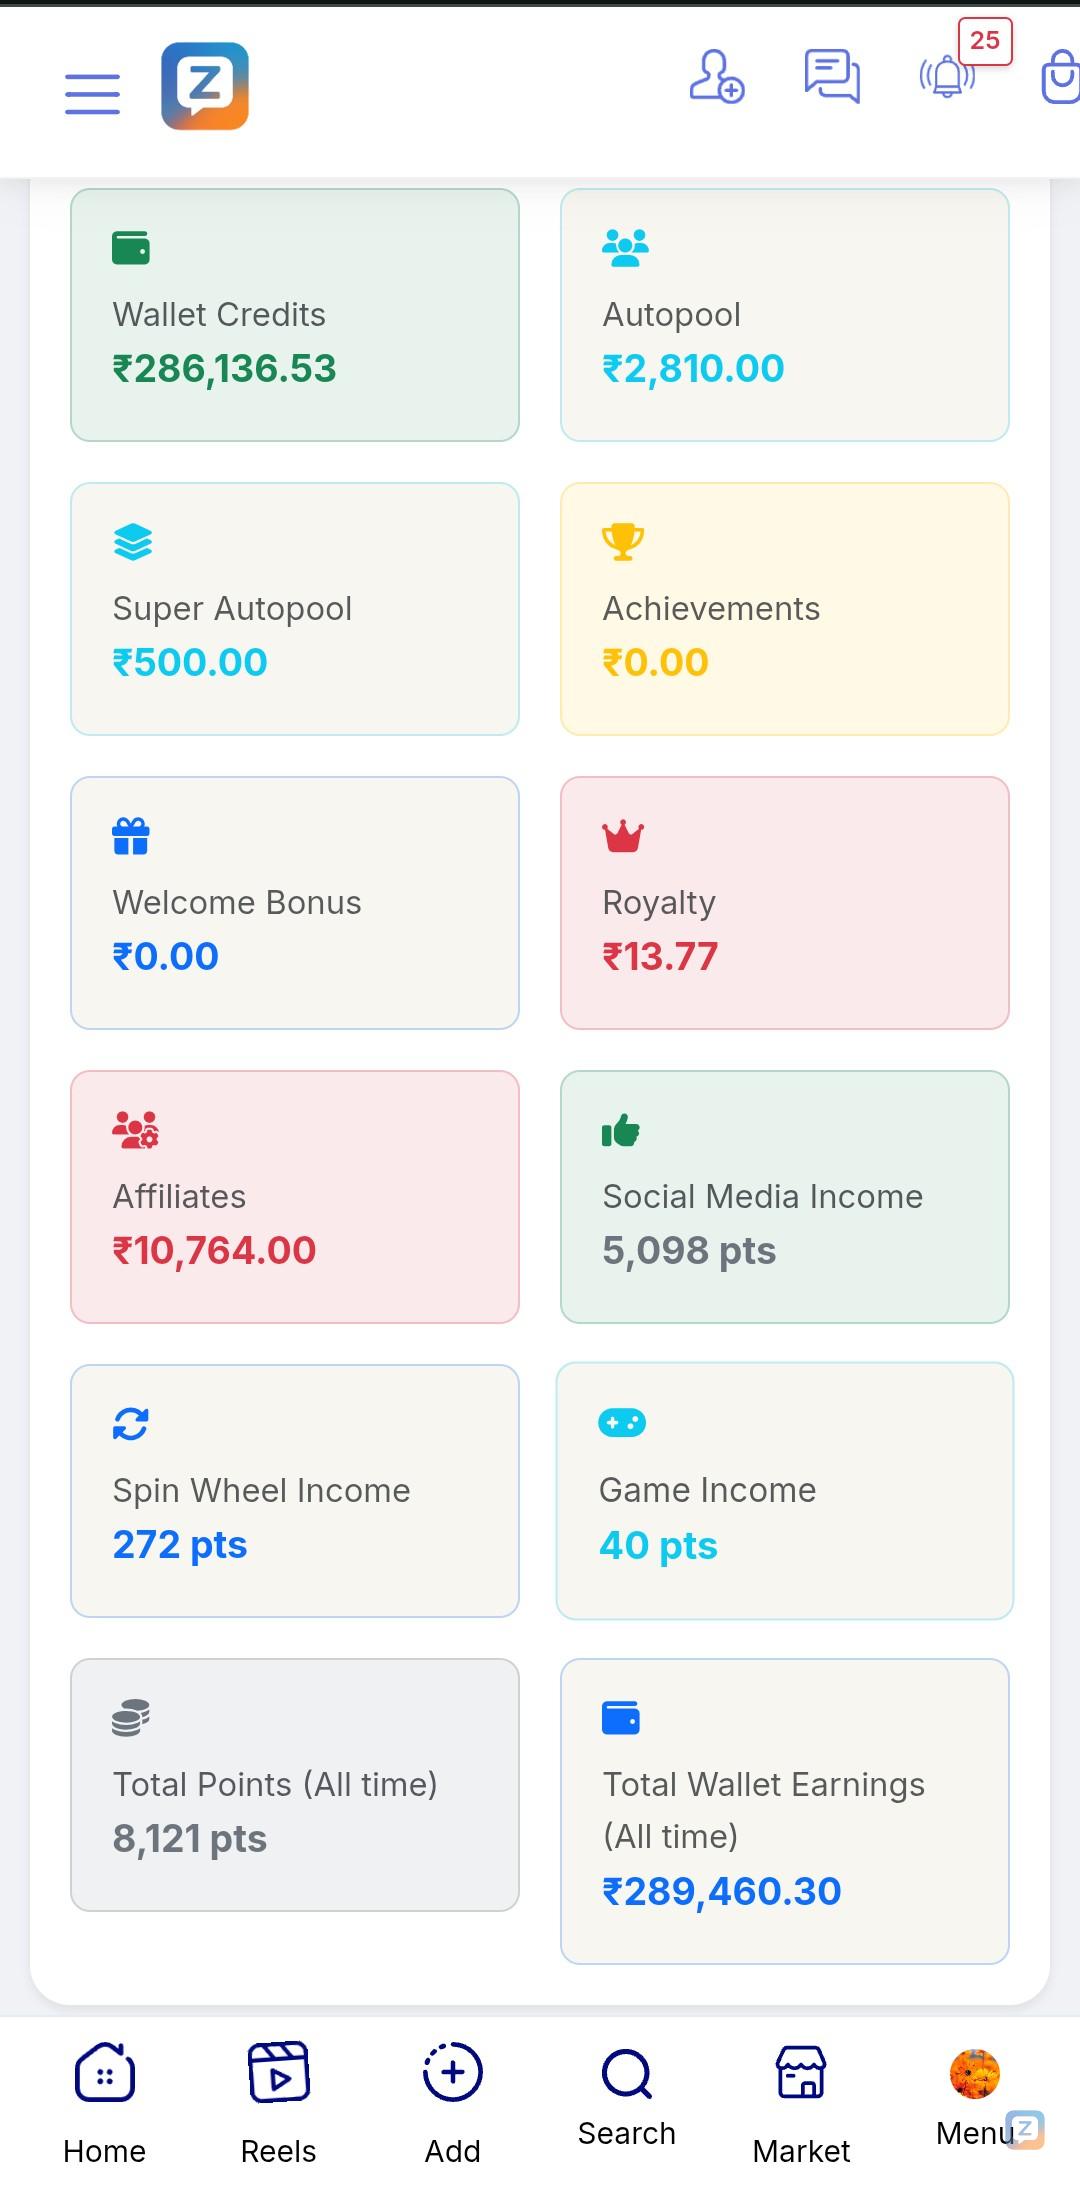Open the Autopool card
The height and width of the screenshot is (2185, 1080).
pos(785,314)
